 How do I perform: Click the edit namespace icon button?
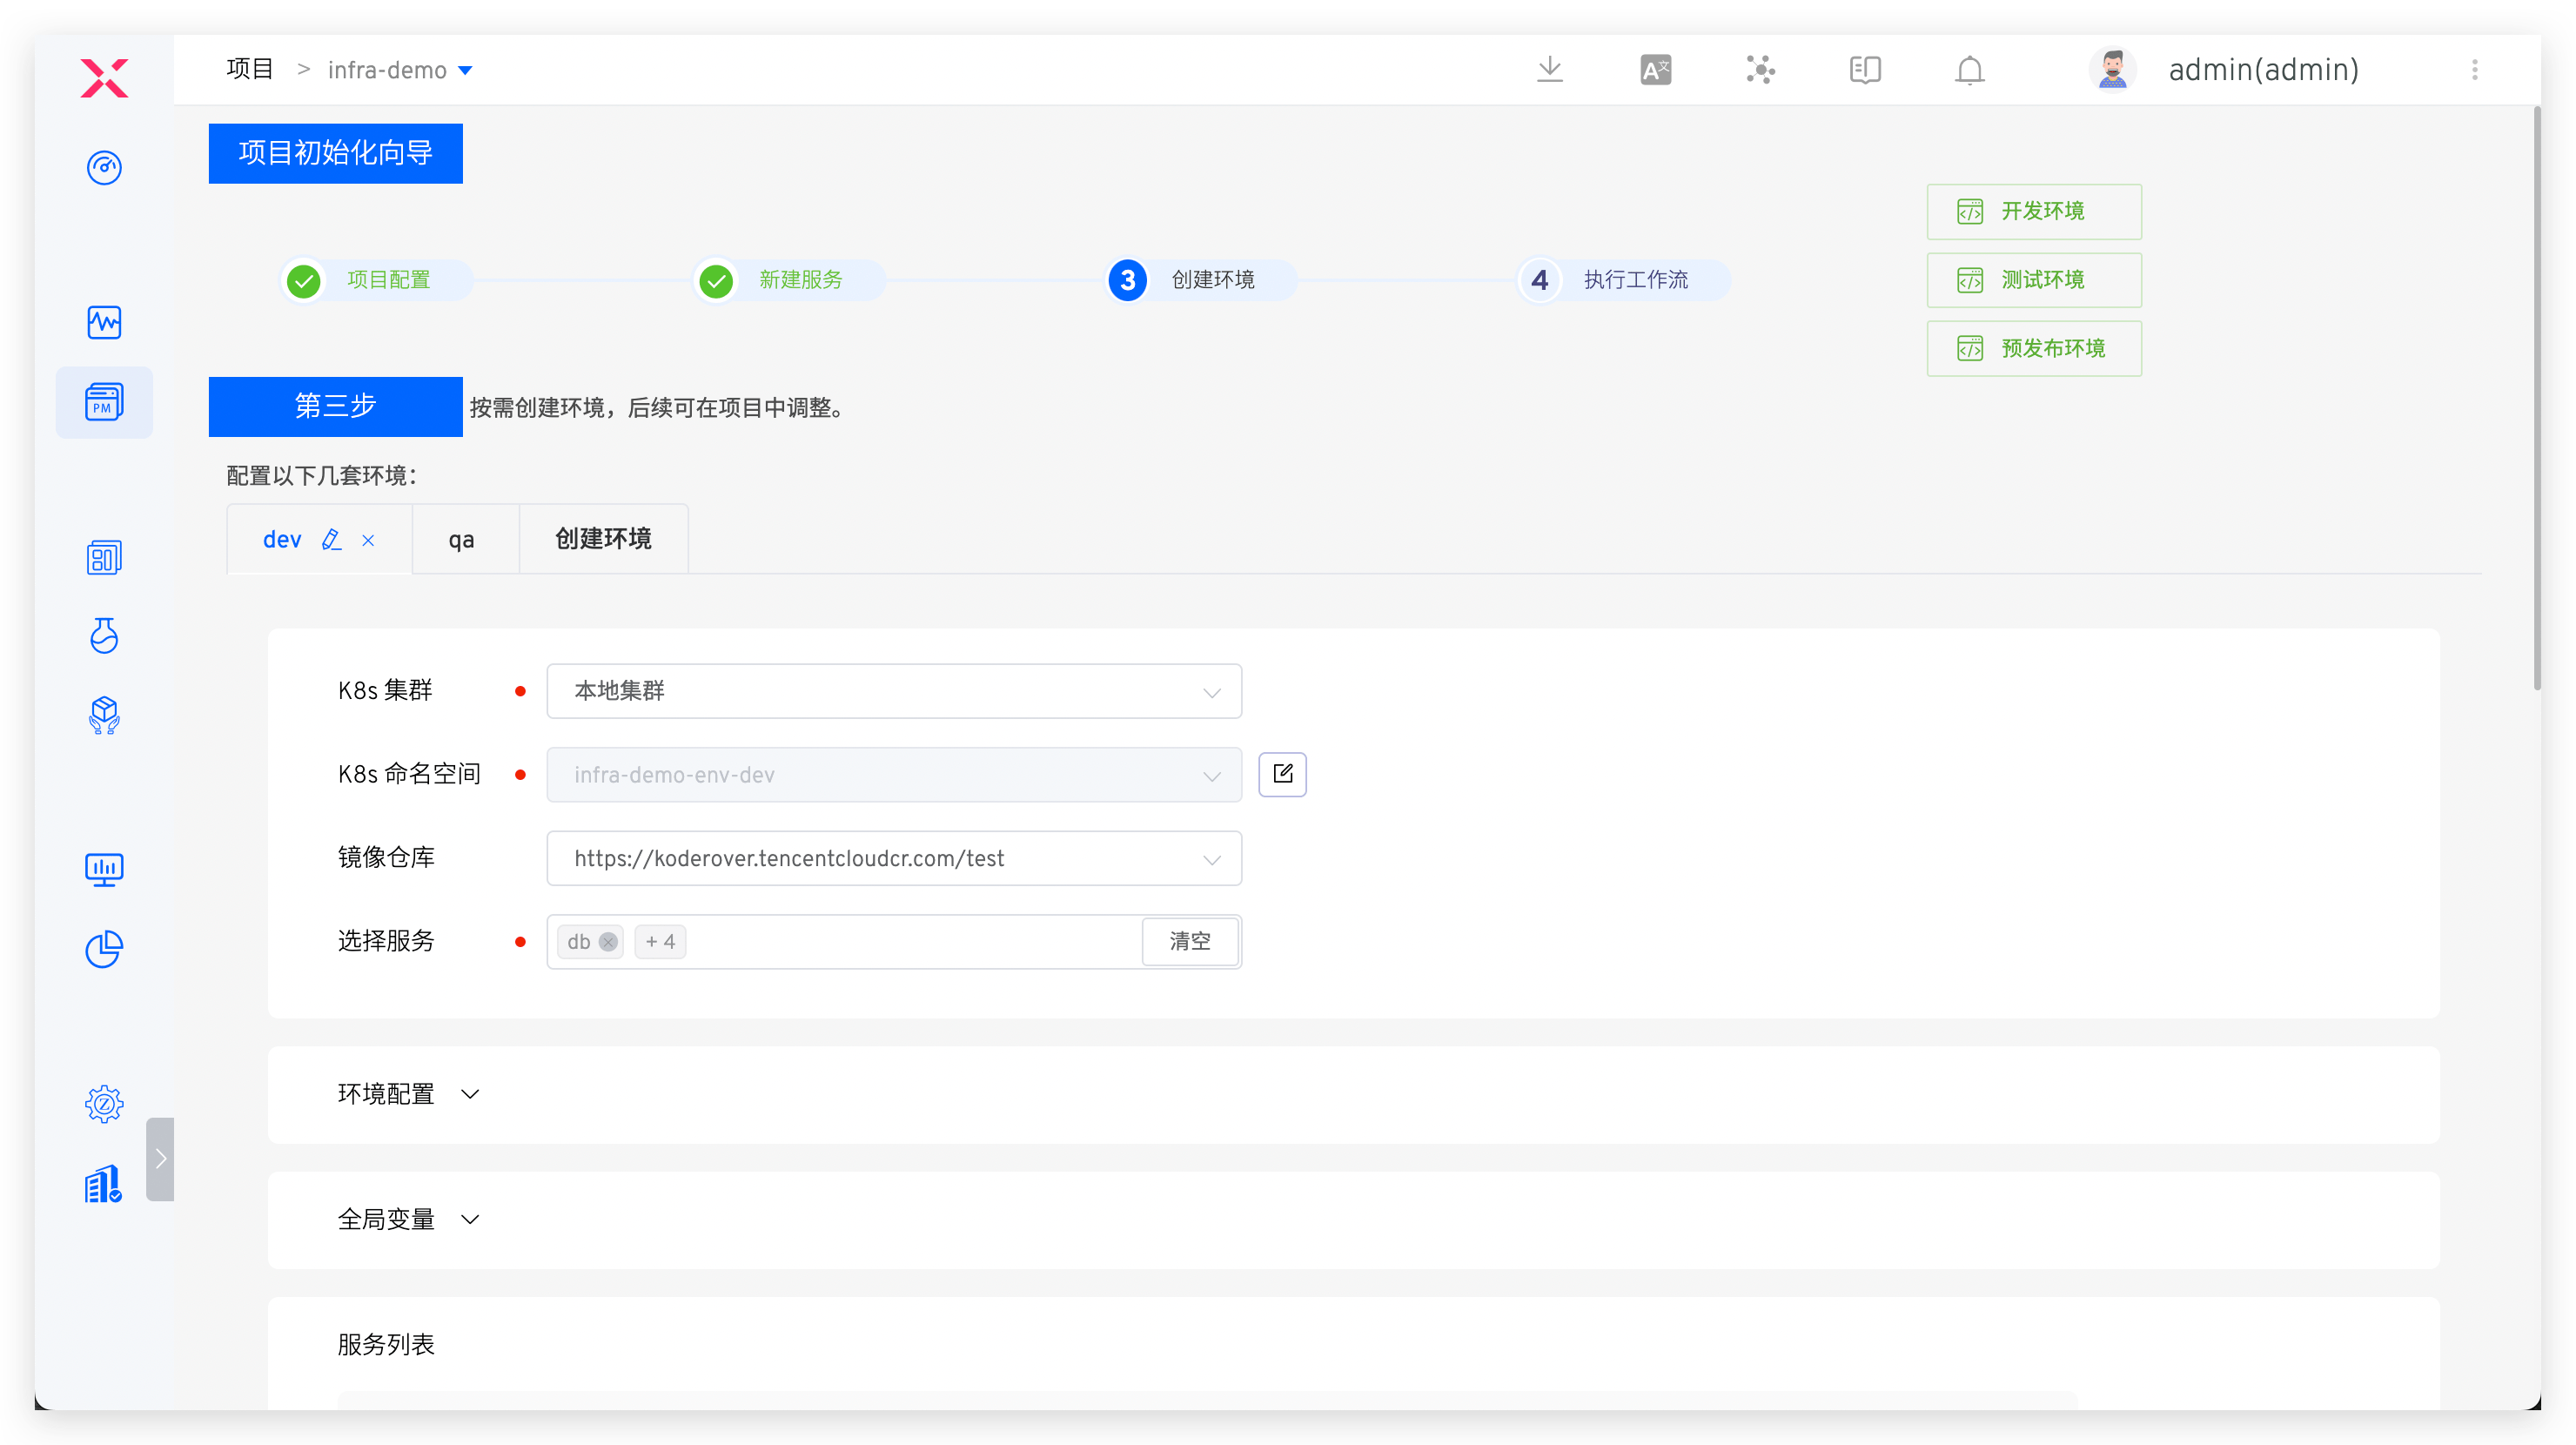[x=1282, y=773]
